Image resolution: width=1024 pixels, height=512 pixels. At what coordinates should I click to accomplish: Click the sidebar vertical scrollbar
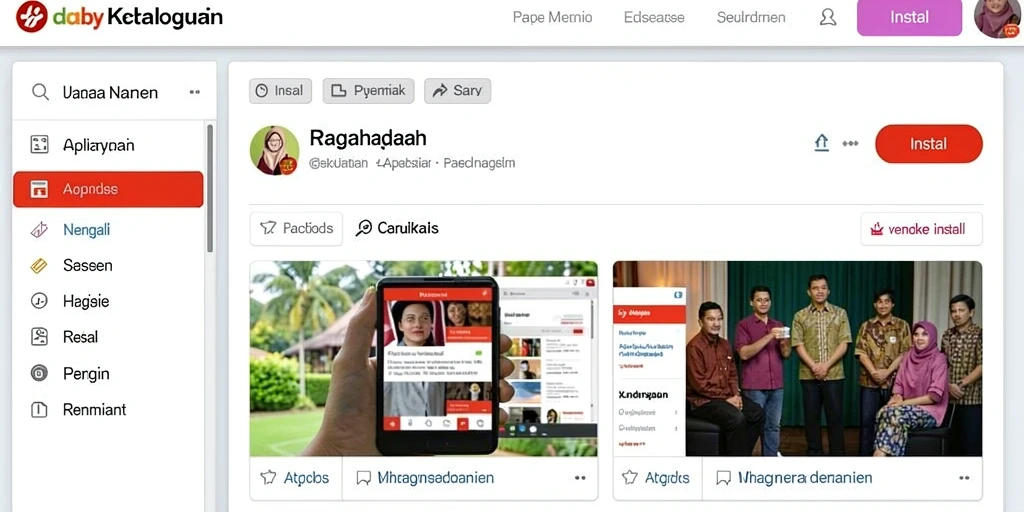click(210, 187)
